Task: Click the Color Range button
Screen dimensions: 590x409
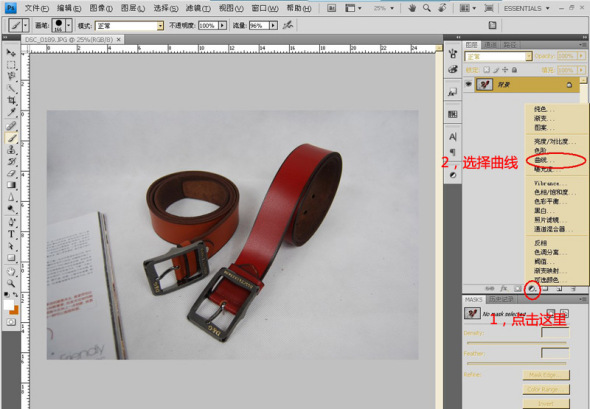Action: click(x=546, y=389)
